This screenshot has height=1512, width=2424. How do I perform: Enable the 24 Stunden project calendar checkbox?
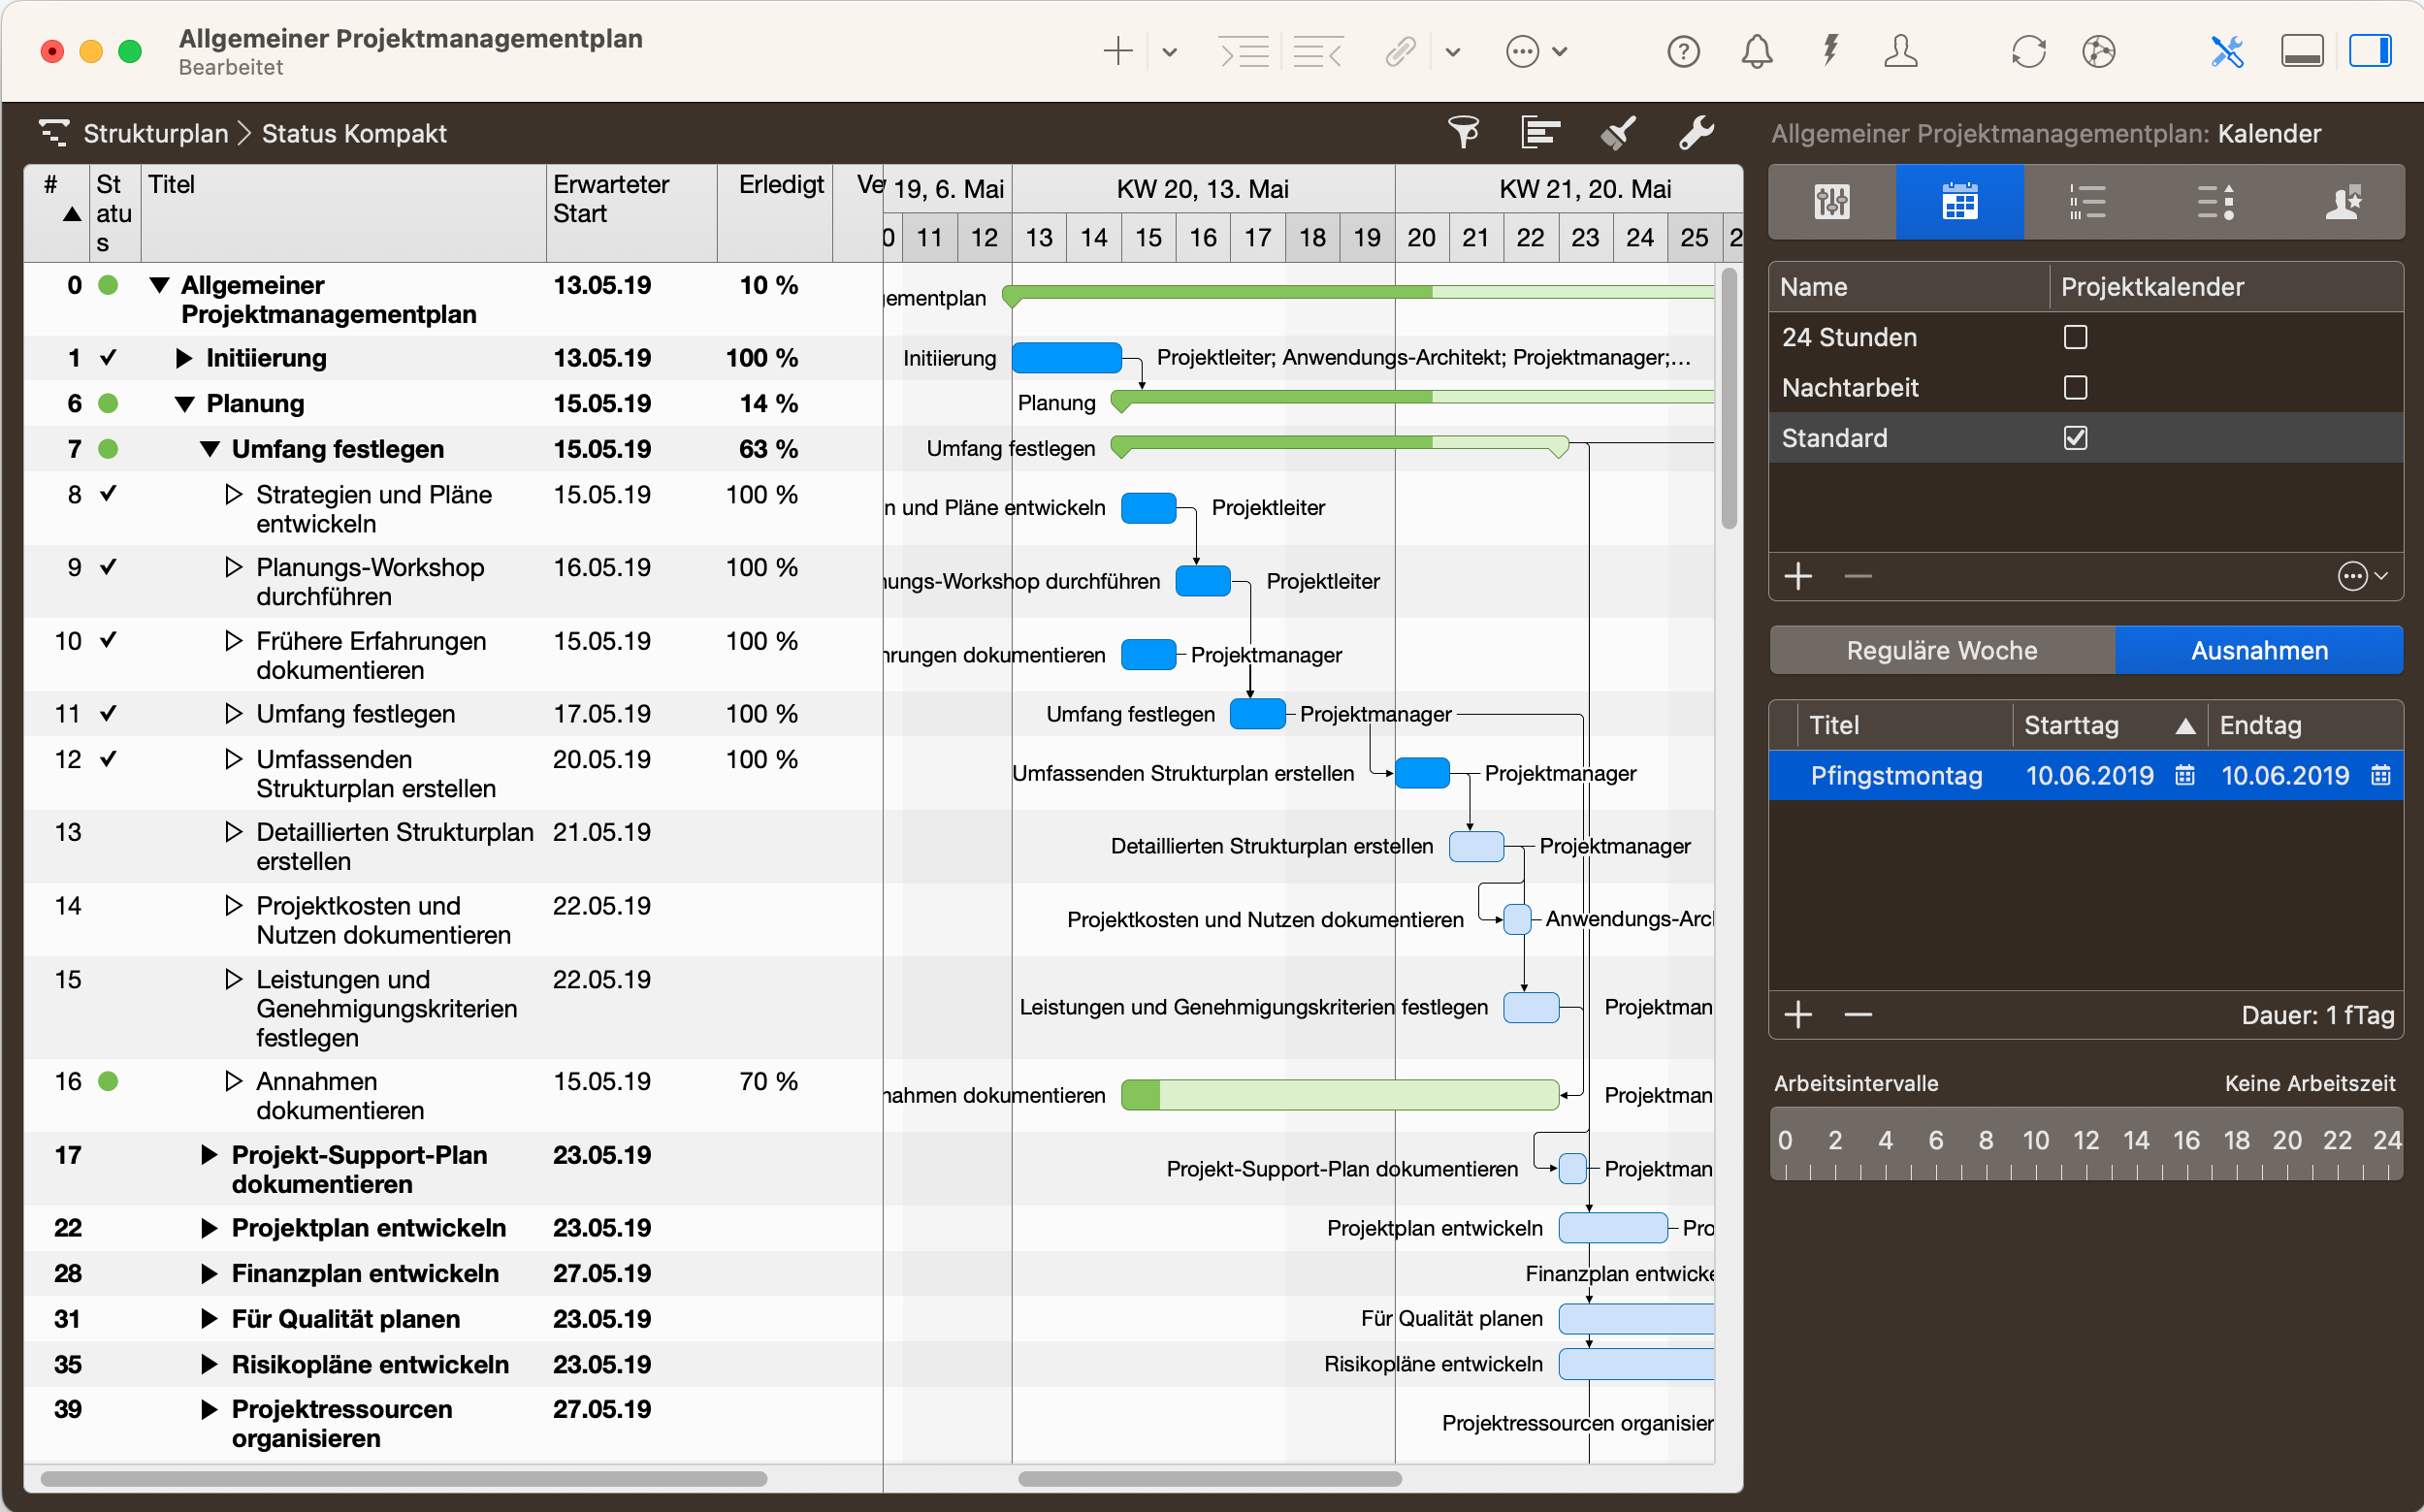coord(2076,337)
